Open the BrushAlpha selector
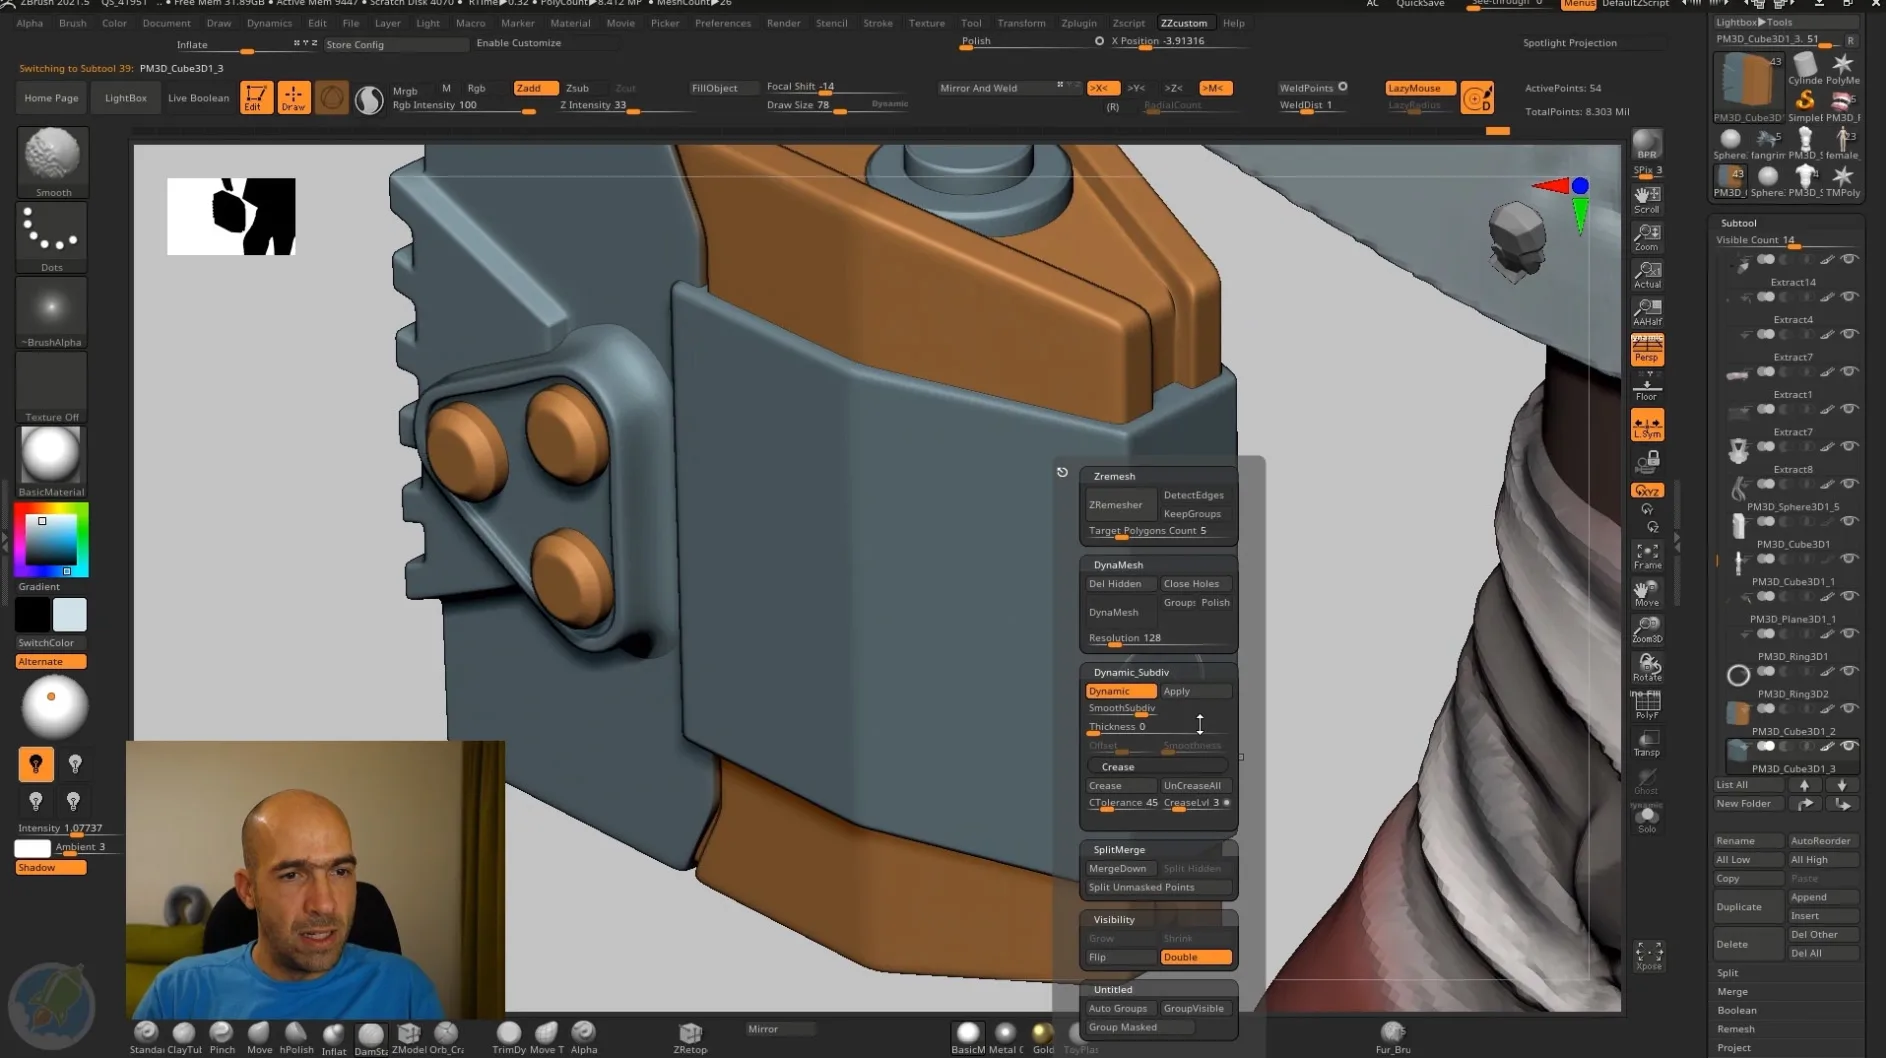 tap(52, 313)
